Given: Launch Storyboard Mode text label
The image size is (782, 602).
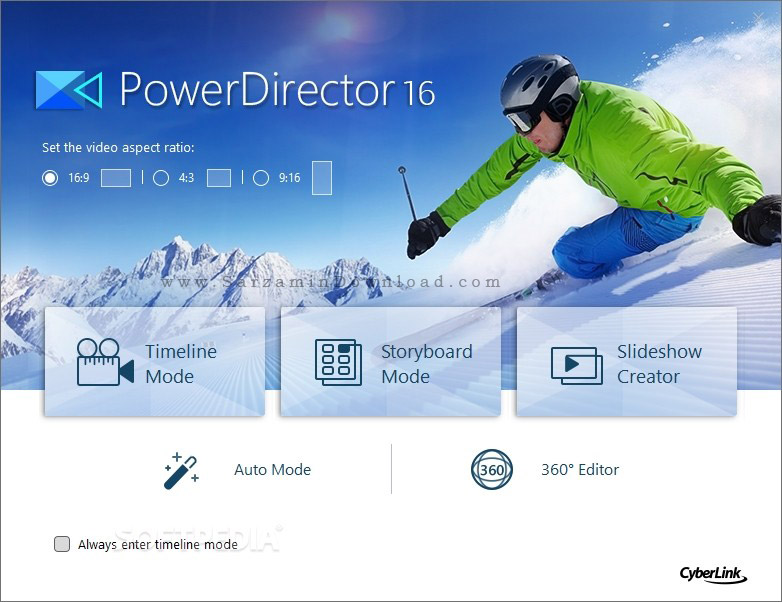Looking at the screenshot, I should tap(426, 364).
